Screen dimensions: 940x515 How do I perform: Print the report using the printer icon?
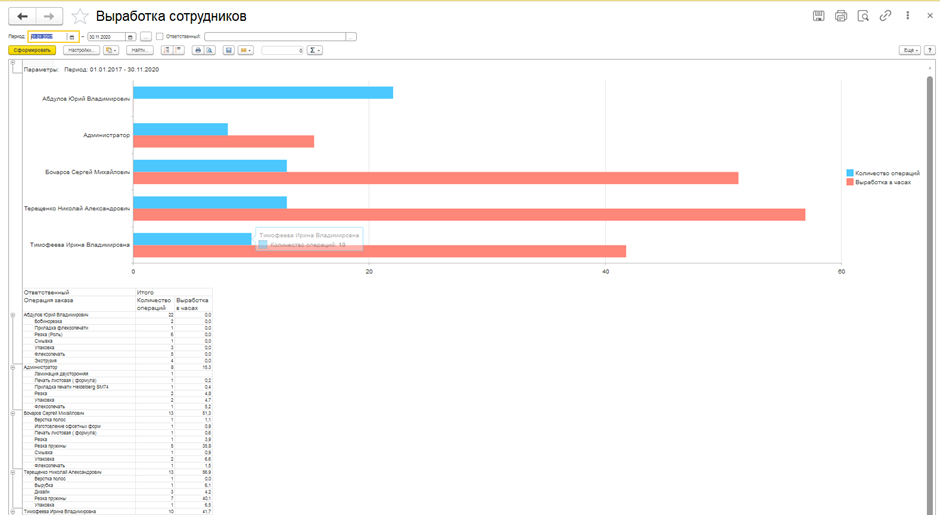pyautogui.click(x=841, y=16)
